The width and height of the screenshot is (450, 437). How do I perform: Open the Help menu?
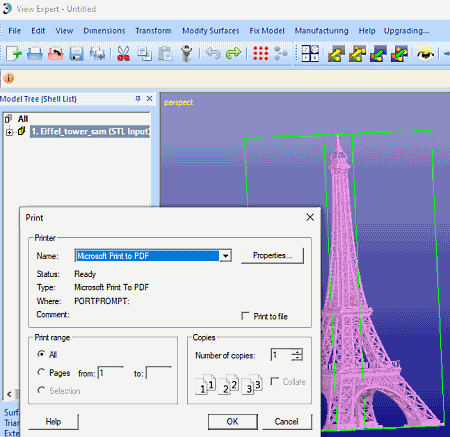367,31
